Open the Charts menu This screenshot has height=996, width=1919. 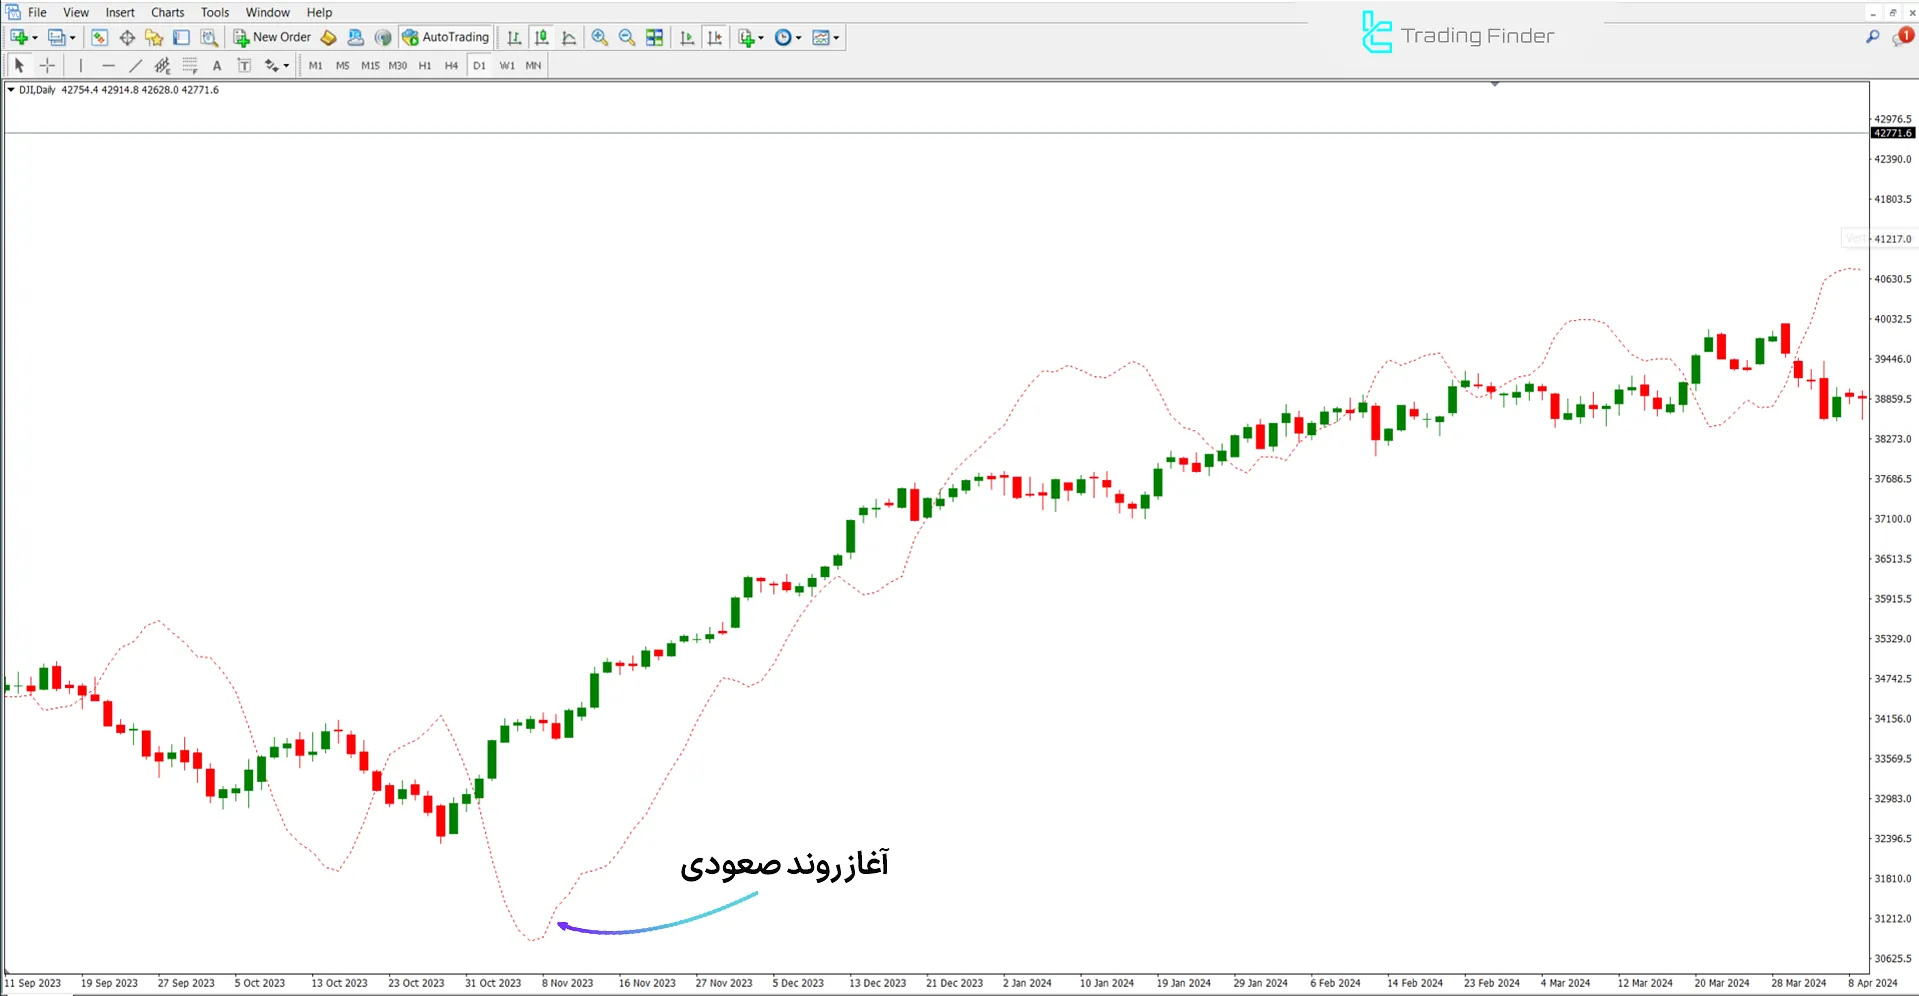coord(167,12)
